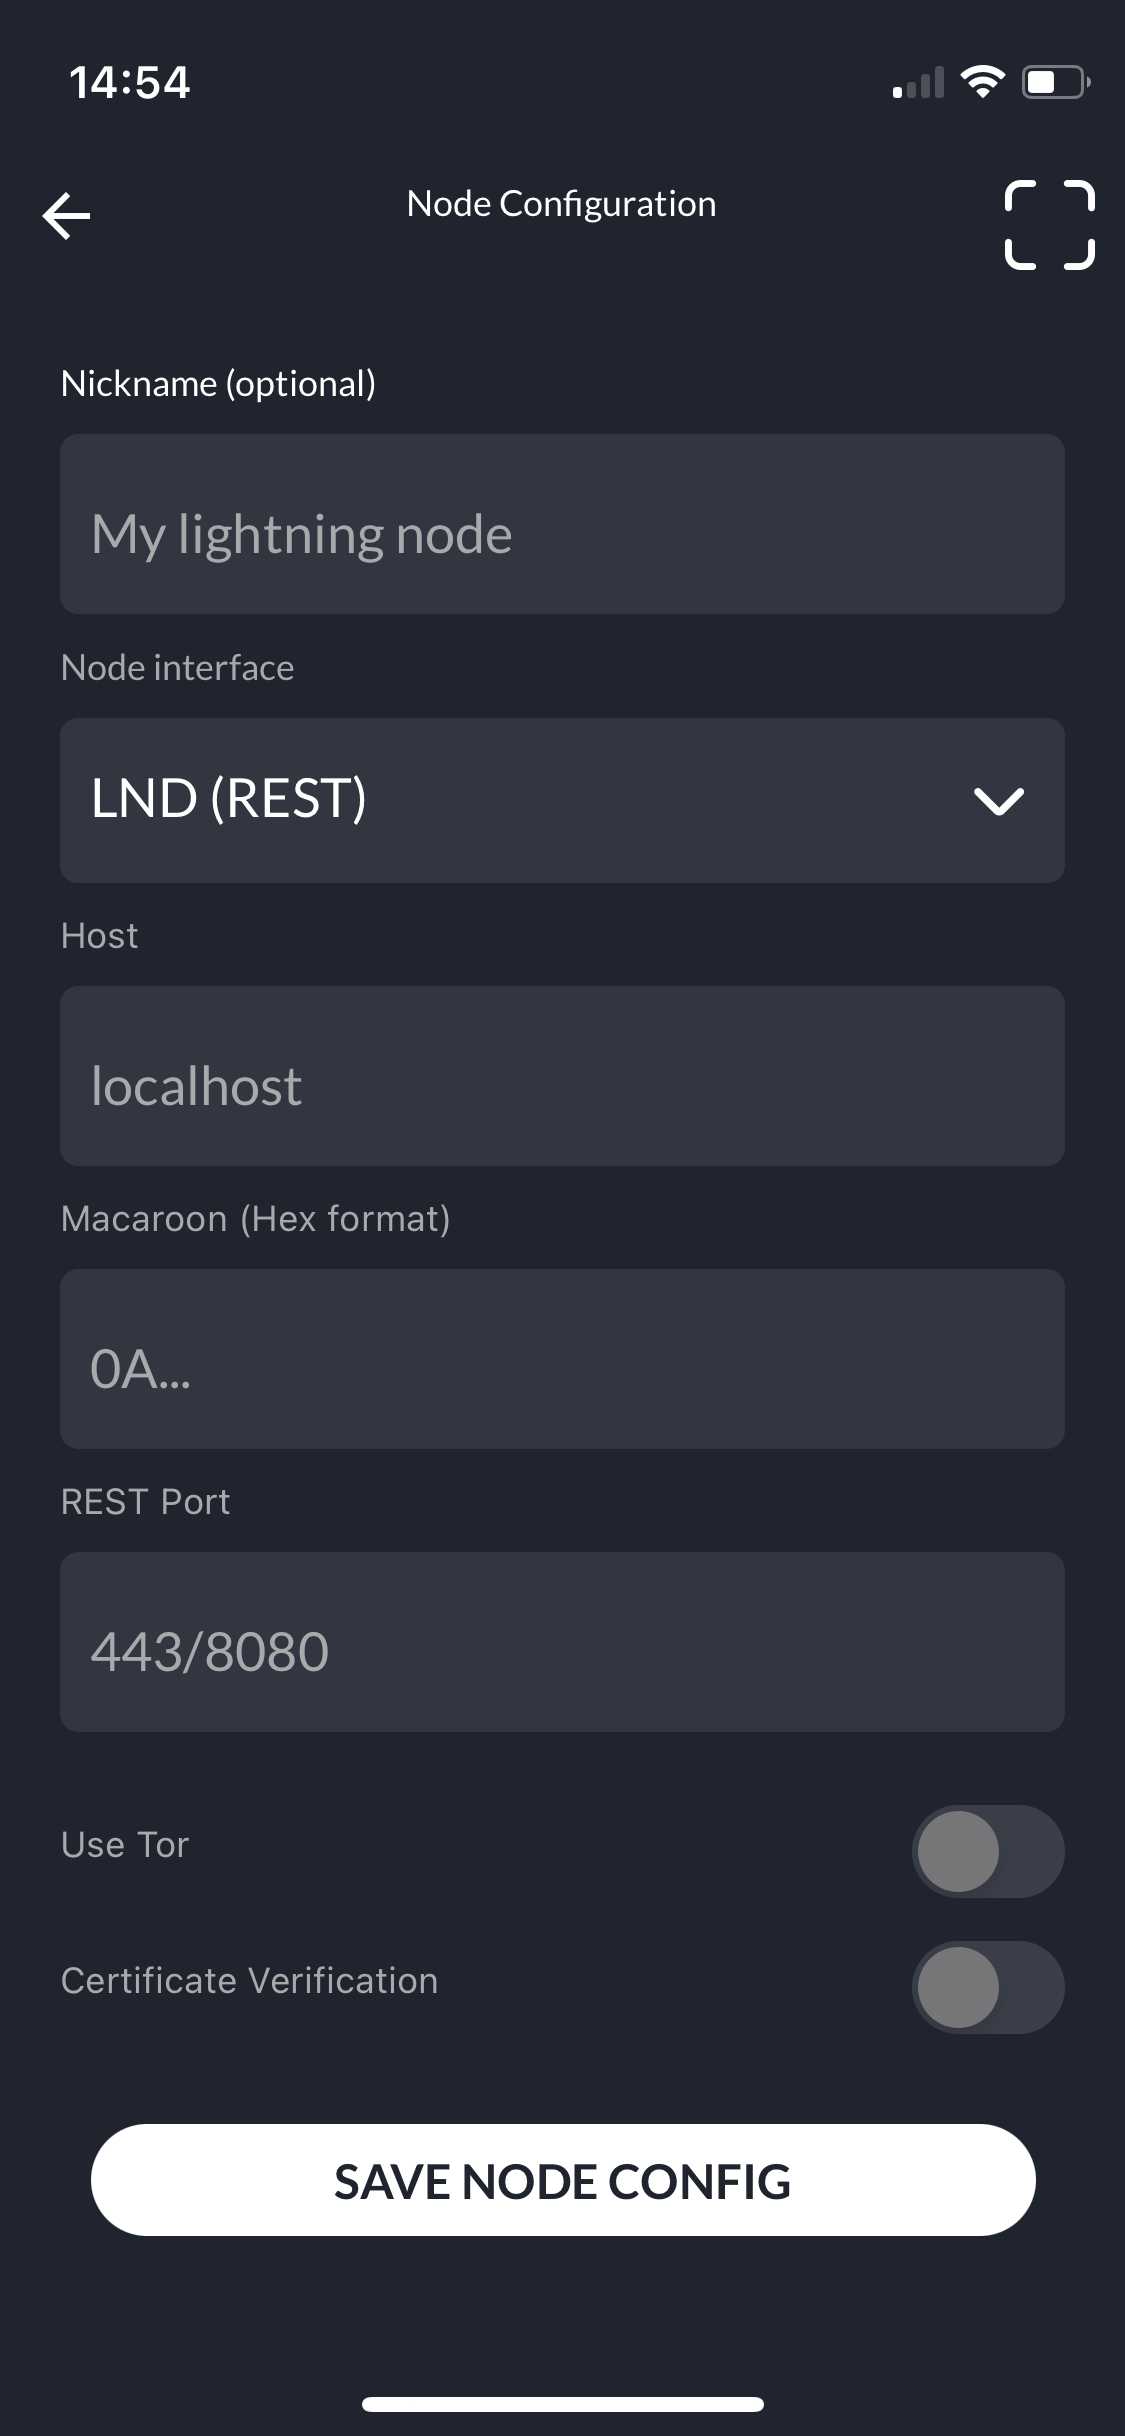Tap the back arrow icon
Image resolution: width=1125 pixels, height=2436 pixels.
coord(67,216)
